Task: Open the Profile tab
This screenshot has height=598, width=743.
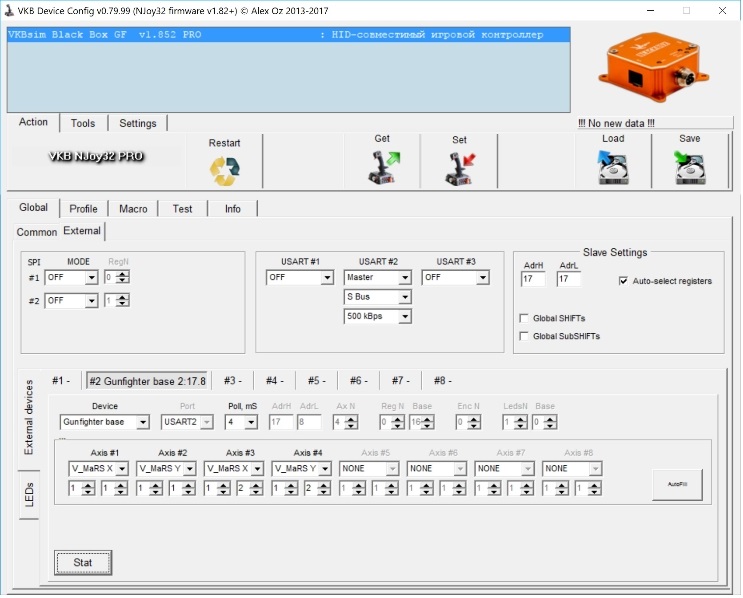Action: (x=83, y=208)
